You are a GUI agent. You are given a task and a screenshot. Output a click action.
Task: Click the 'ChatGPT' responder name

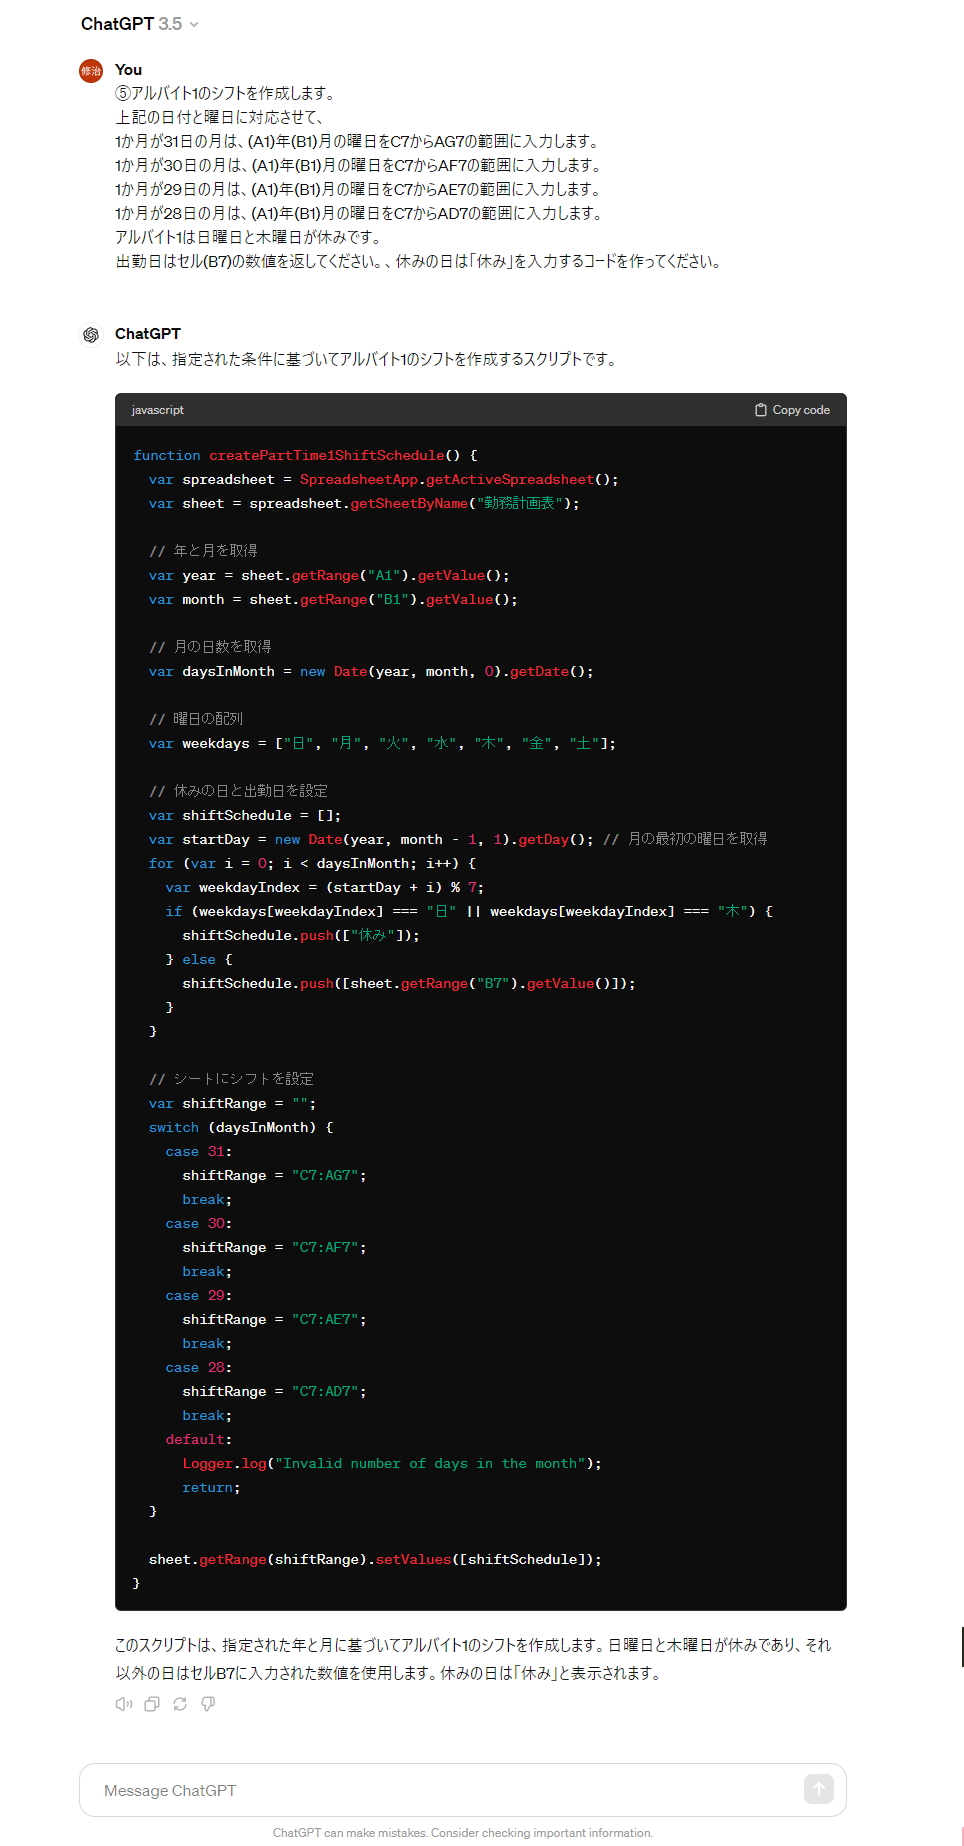[x=148, y=334]
